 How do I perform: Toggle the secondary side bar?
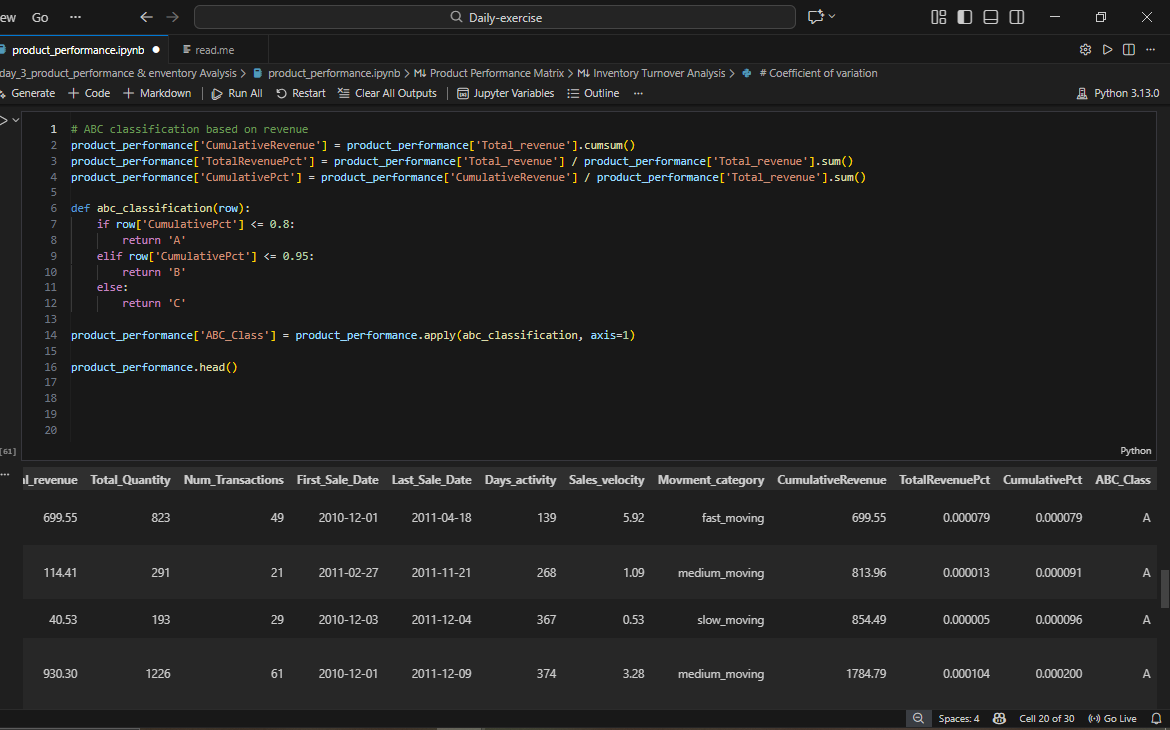point(1017,17)
